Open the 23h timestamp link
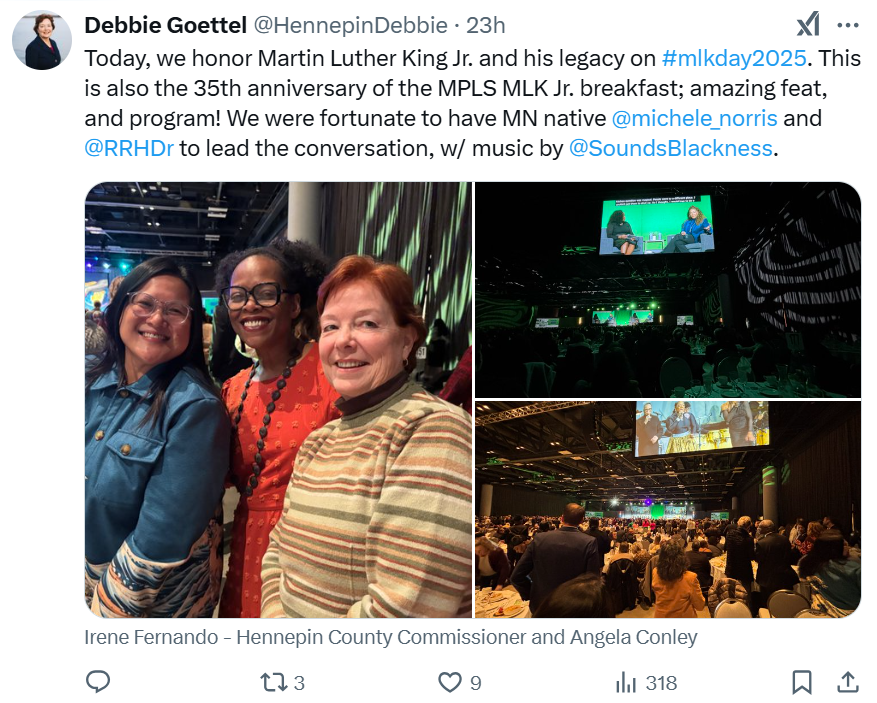 (485, 25)
